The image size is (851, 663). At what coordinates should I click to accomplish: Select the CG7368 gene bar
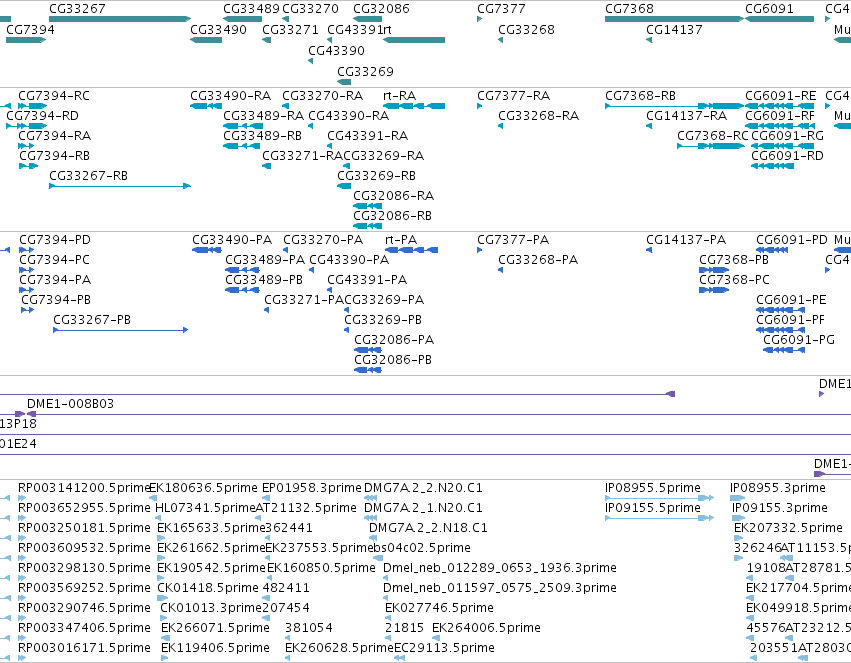pyautogui.click(x=674, y=19)
